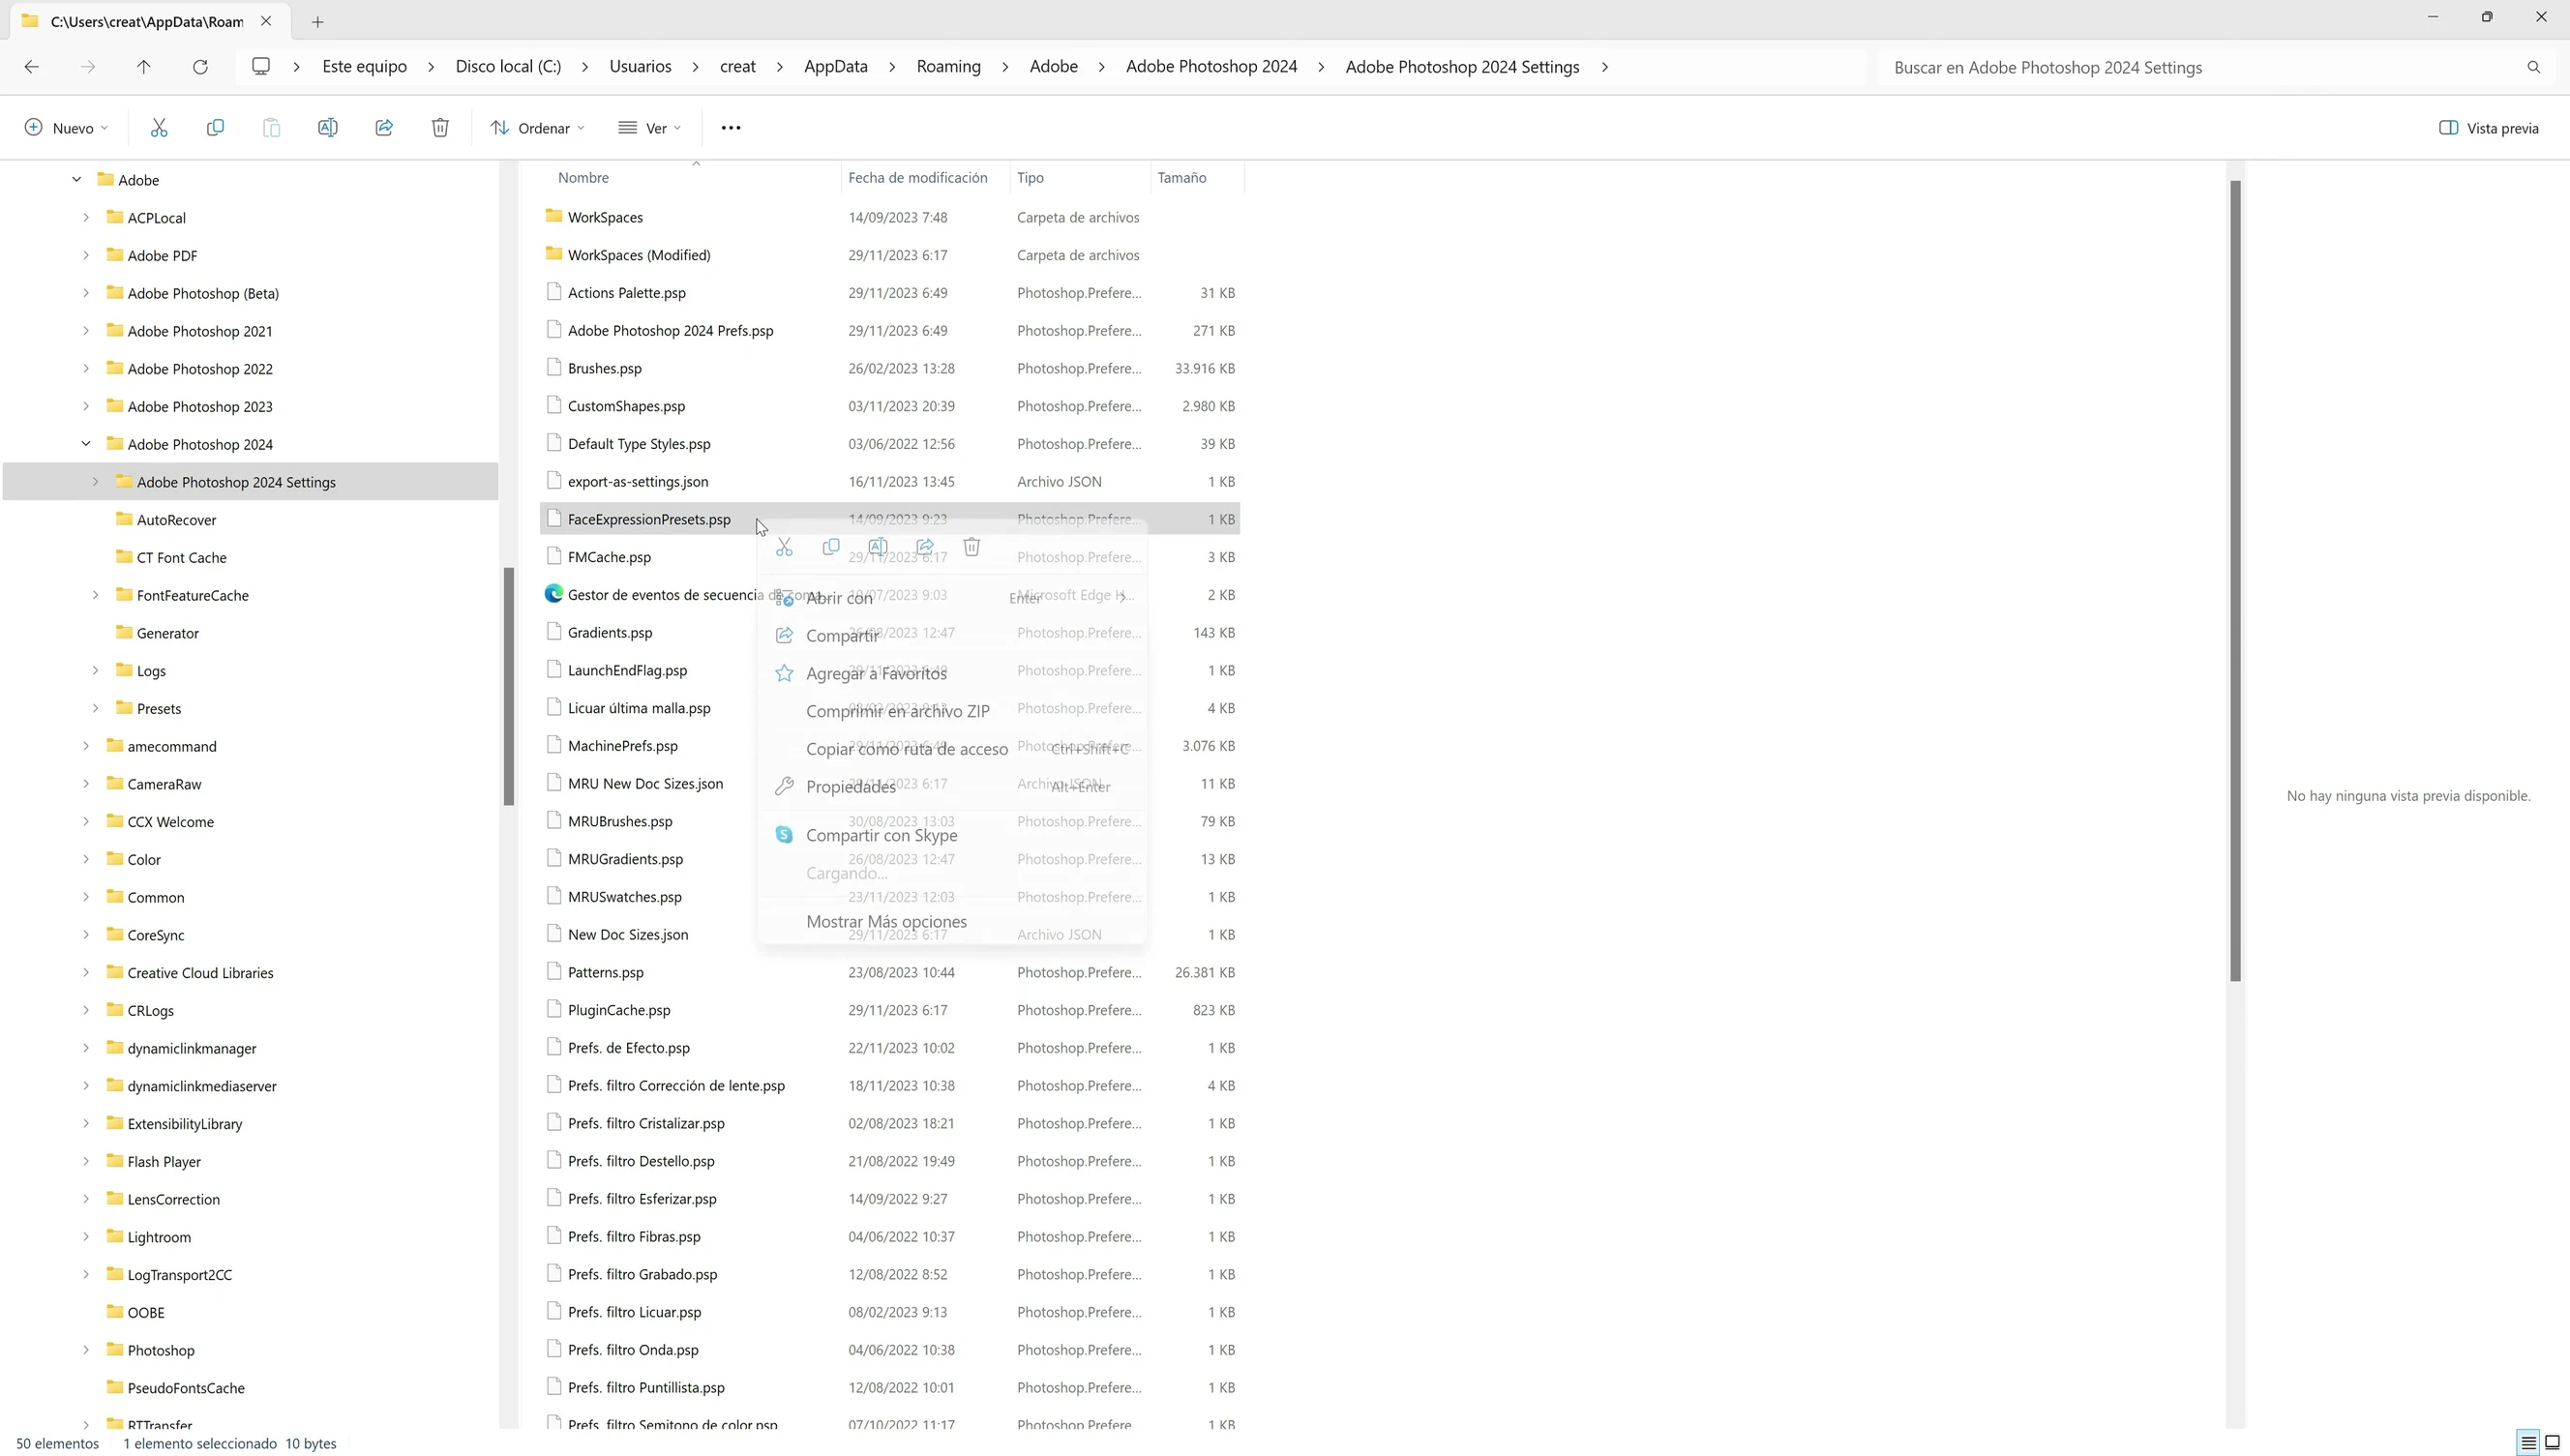Refresh the current folder view
The width and height of the screenshot is (2570, 1456).
(200, 67)
